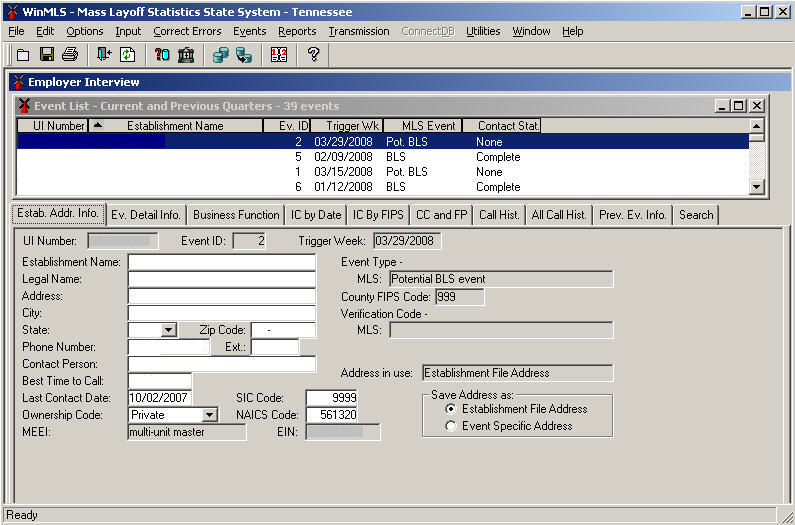Click the Trigger Wk column header
The image size is (795, 525).
[346, 126]
